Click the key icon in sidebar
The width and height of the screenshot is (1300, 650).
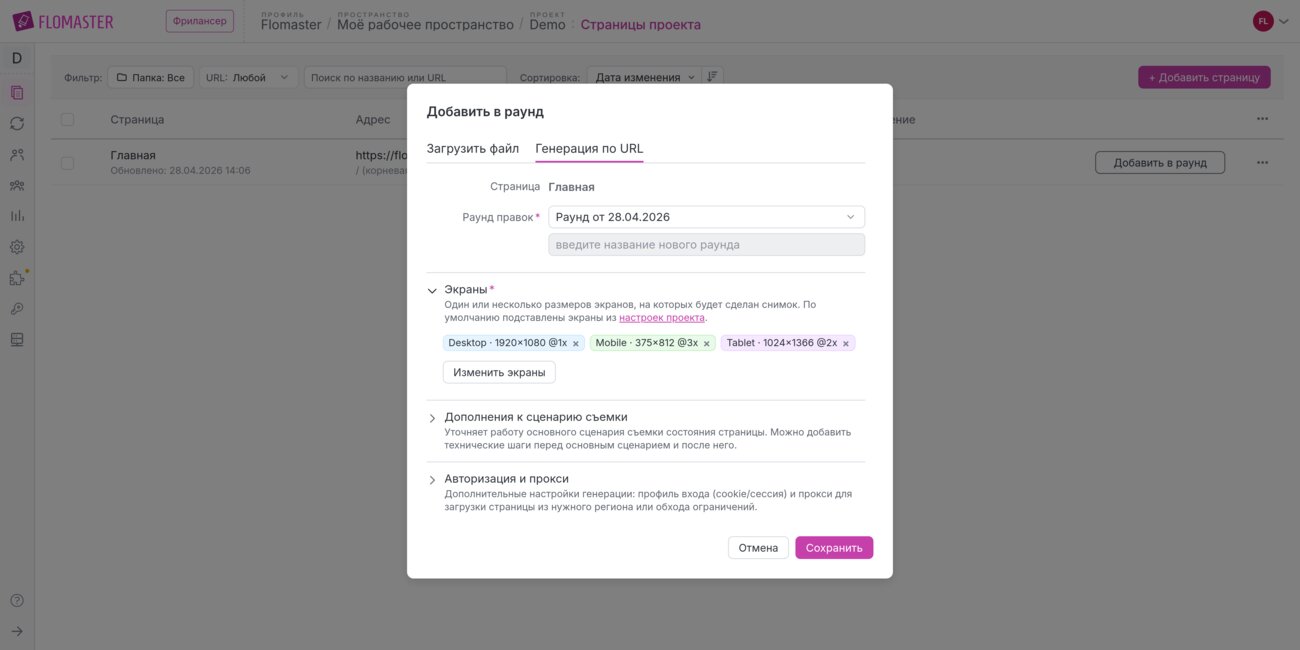17,309
